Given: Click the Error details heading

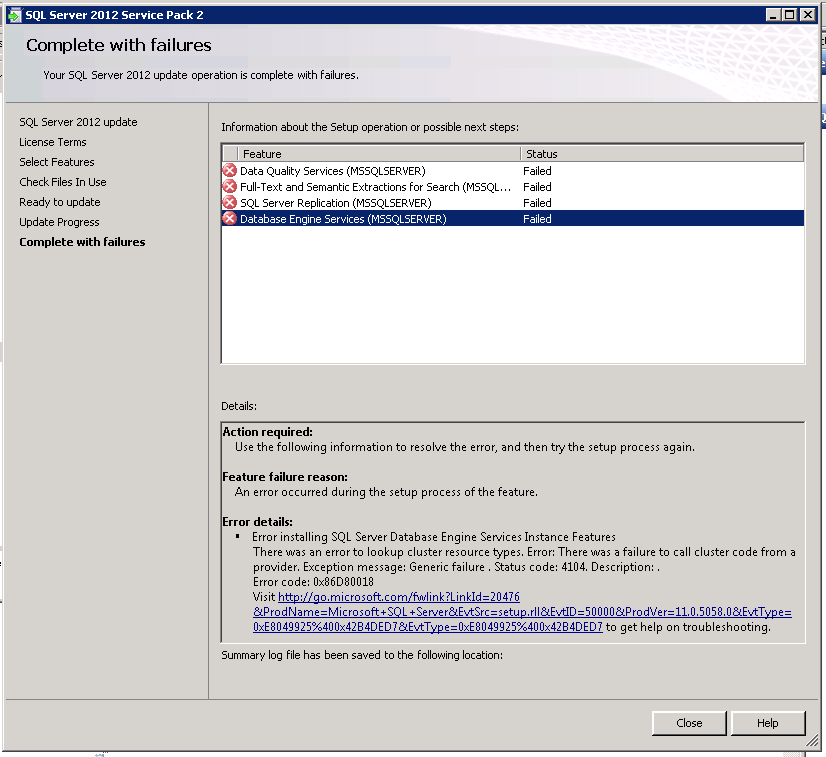Looking at the screenshot, I should click(258, 522).
